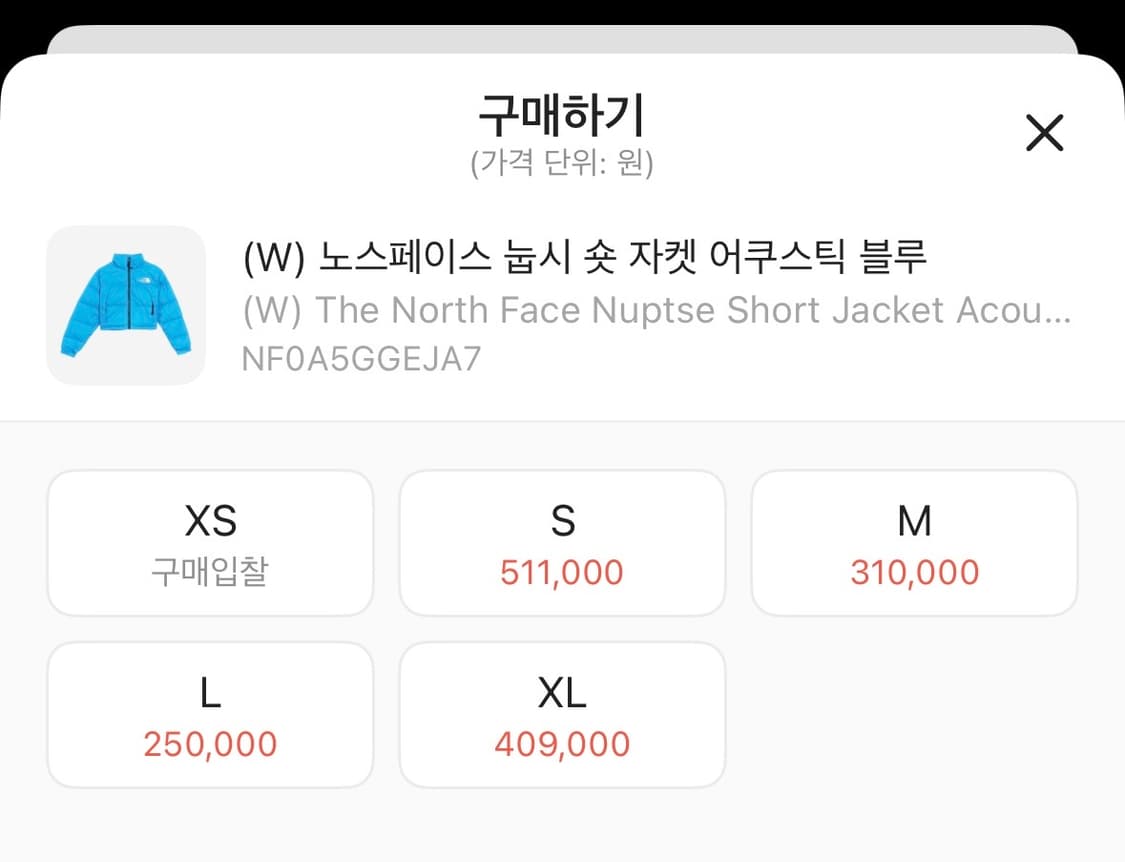The width and height of the screenshot is (1125, 862).
Task: Click the cheapest size option L
Action: tap(210, 713)
